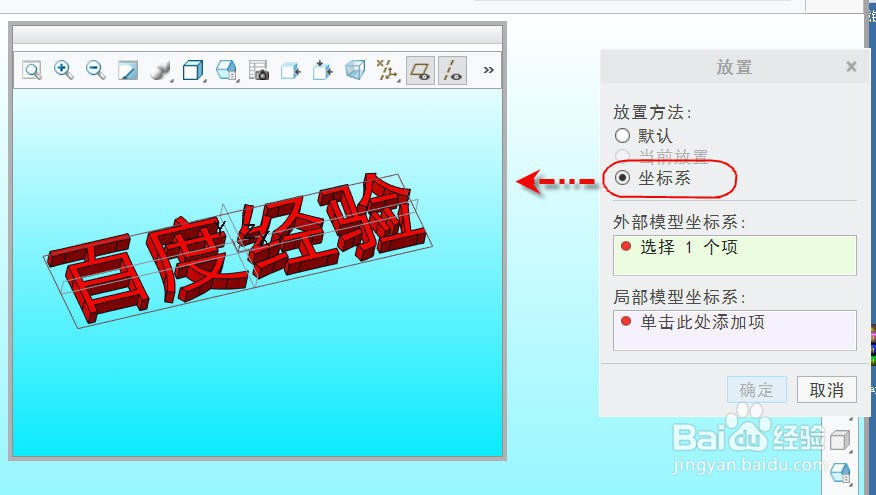Click the cube with left arrow icon

[x=291, y=70]
